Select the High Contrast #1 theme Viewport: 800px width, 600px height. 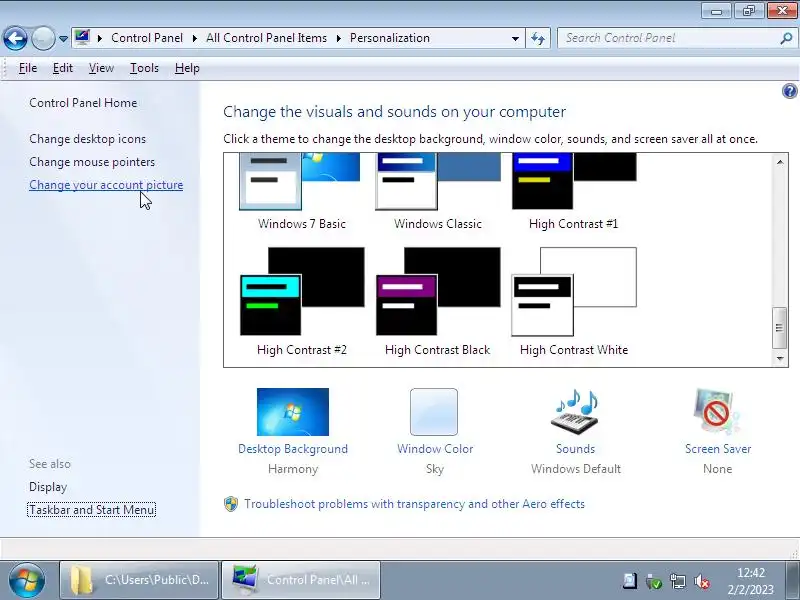[x=573, y=191]
